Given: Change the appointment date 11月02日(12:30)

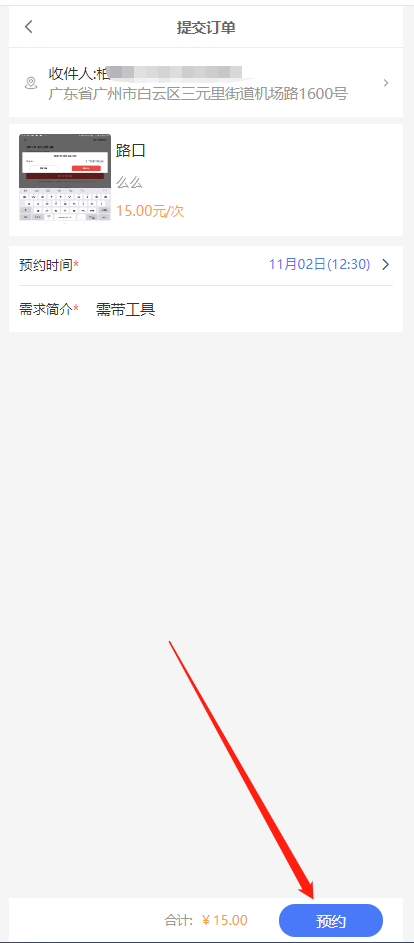Looking at the screenshot, I should [x=320, y=265].
